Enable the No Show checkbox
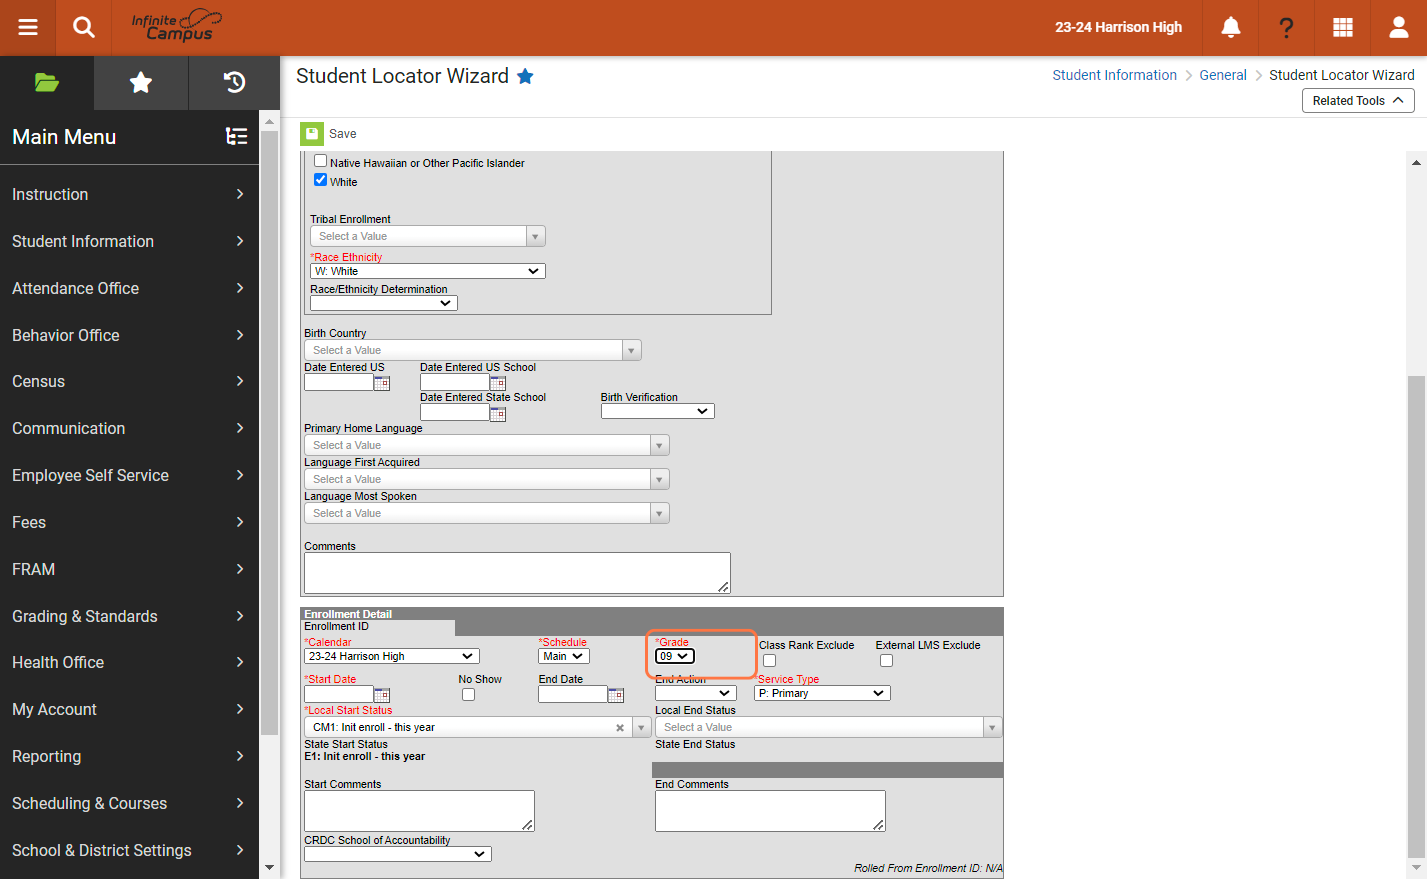Image resolution: width=1427 pixels, height=879 pixels. 468,695
